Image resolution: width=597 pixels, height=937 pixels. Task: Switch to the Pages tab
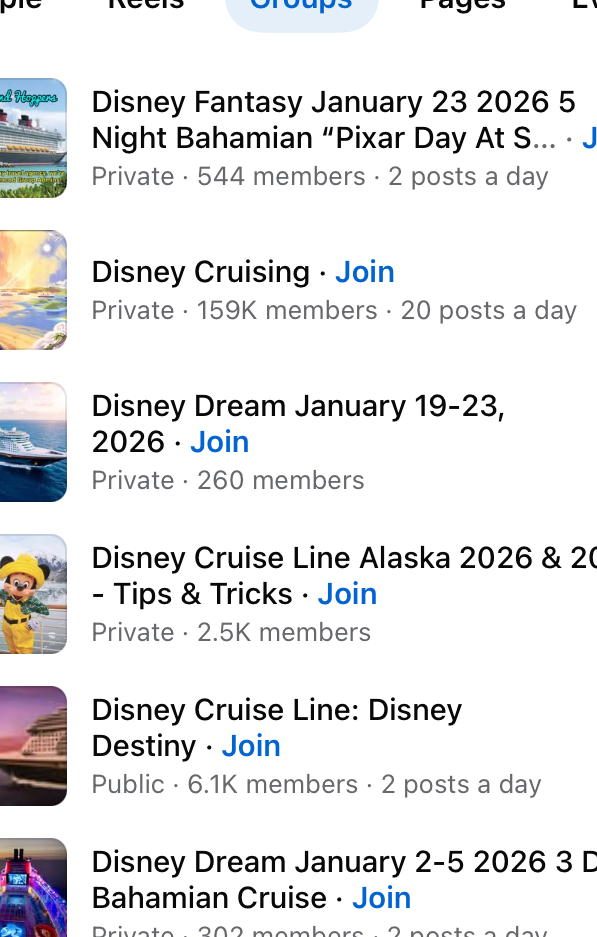pos(462,6)
